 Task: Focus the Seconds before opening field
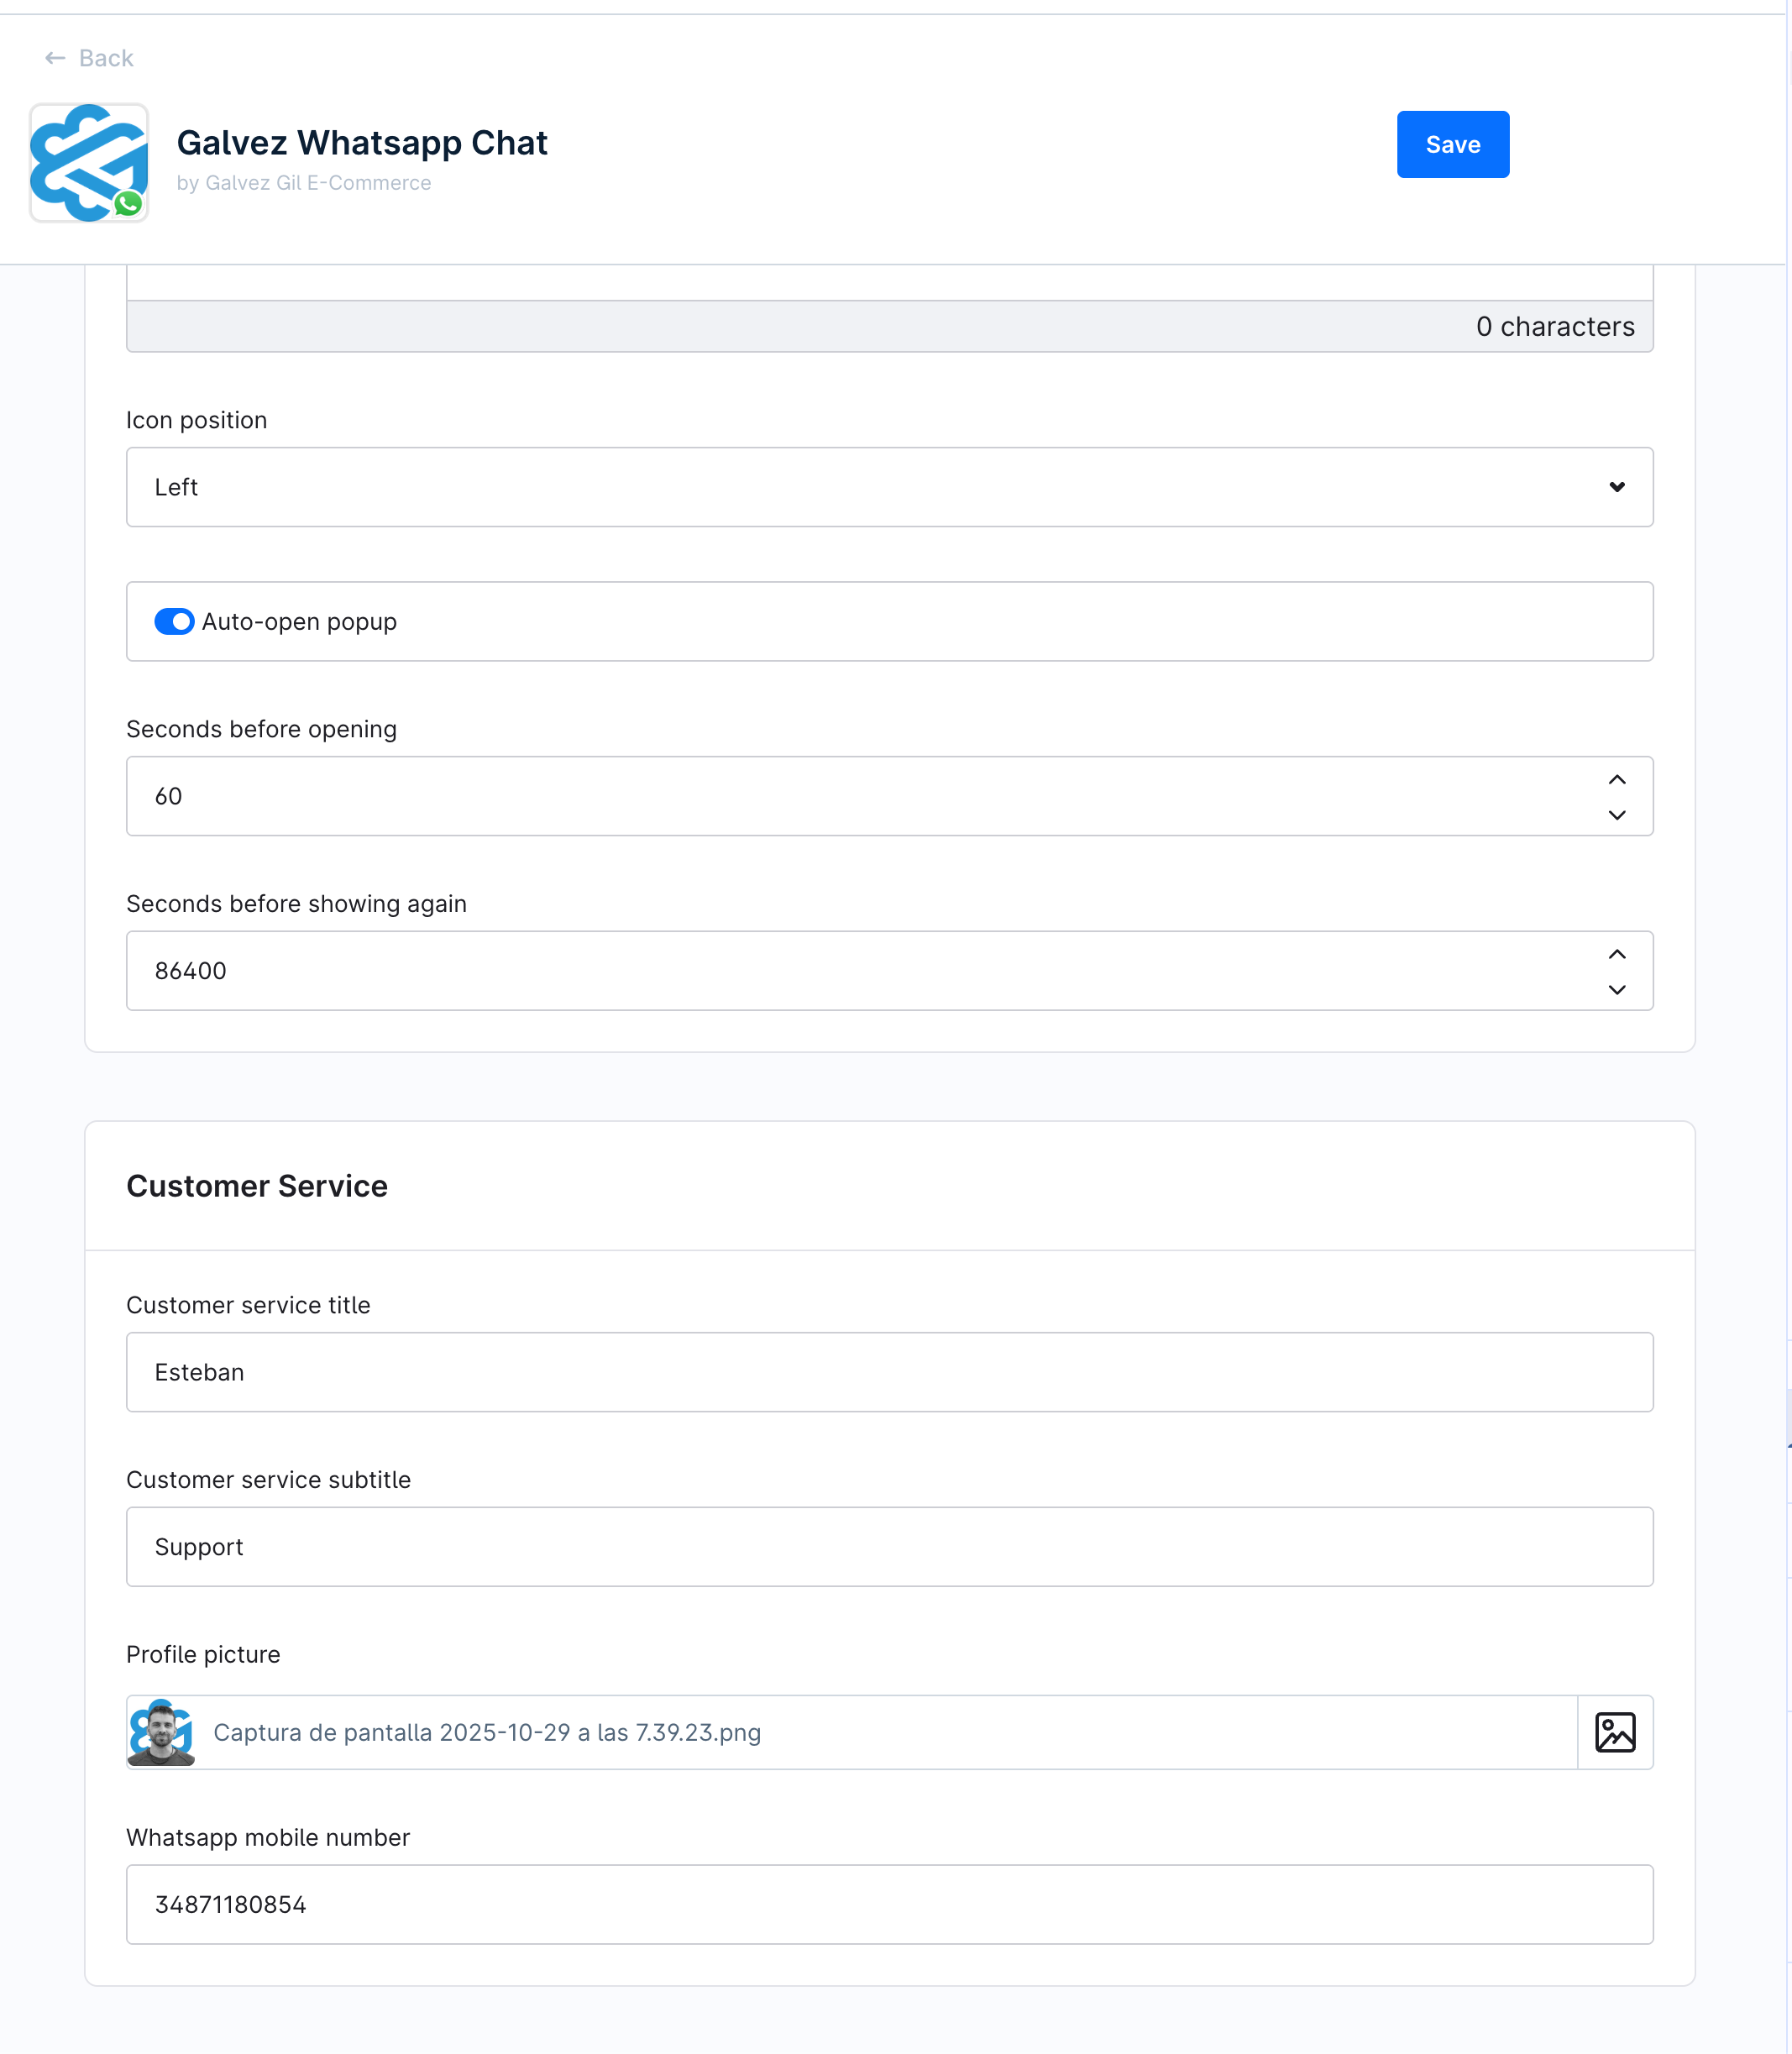(889, 796)
